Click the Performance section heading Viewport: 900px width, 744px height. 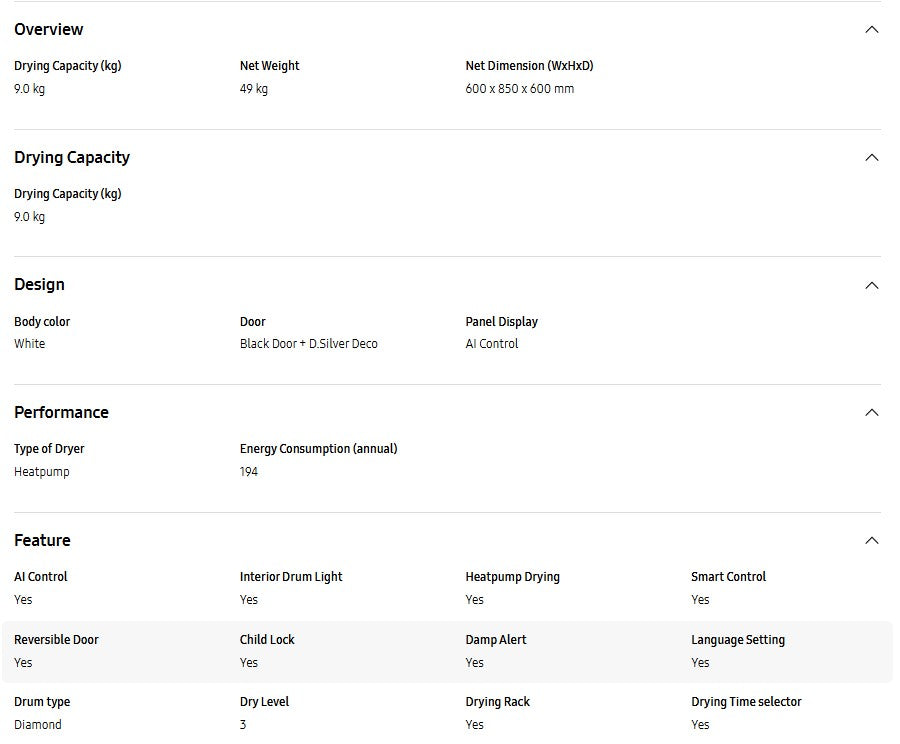point(61,413)
